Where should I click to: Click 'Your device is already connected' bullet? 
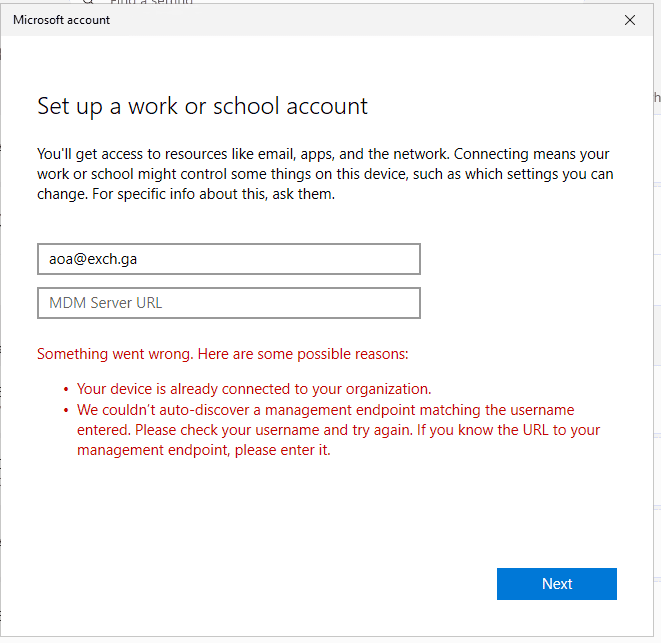pos(254,389)
